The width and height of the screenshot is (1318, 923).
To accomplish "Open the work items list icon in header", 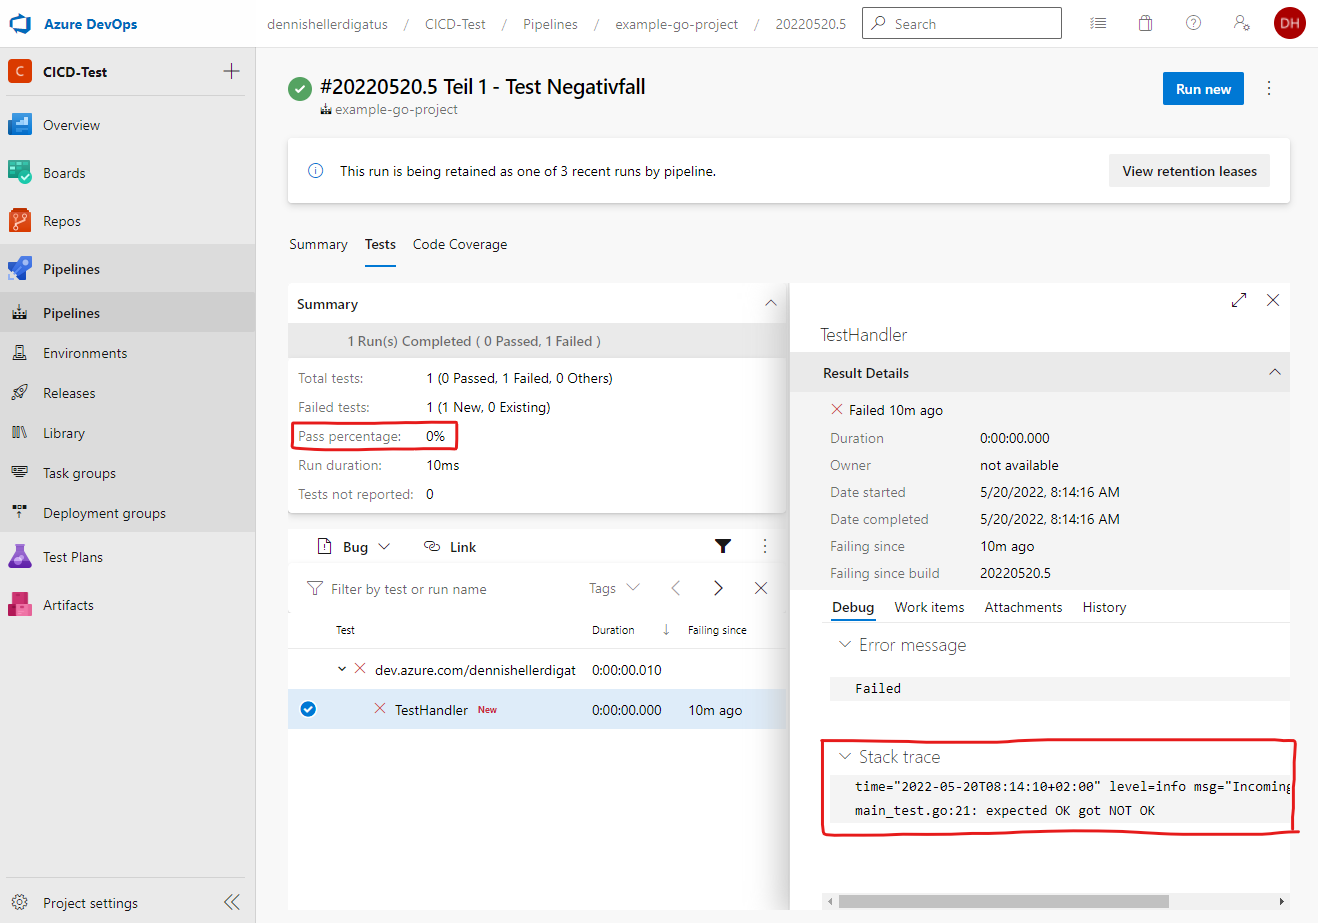I will [x=1098, y=23].
